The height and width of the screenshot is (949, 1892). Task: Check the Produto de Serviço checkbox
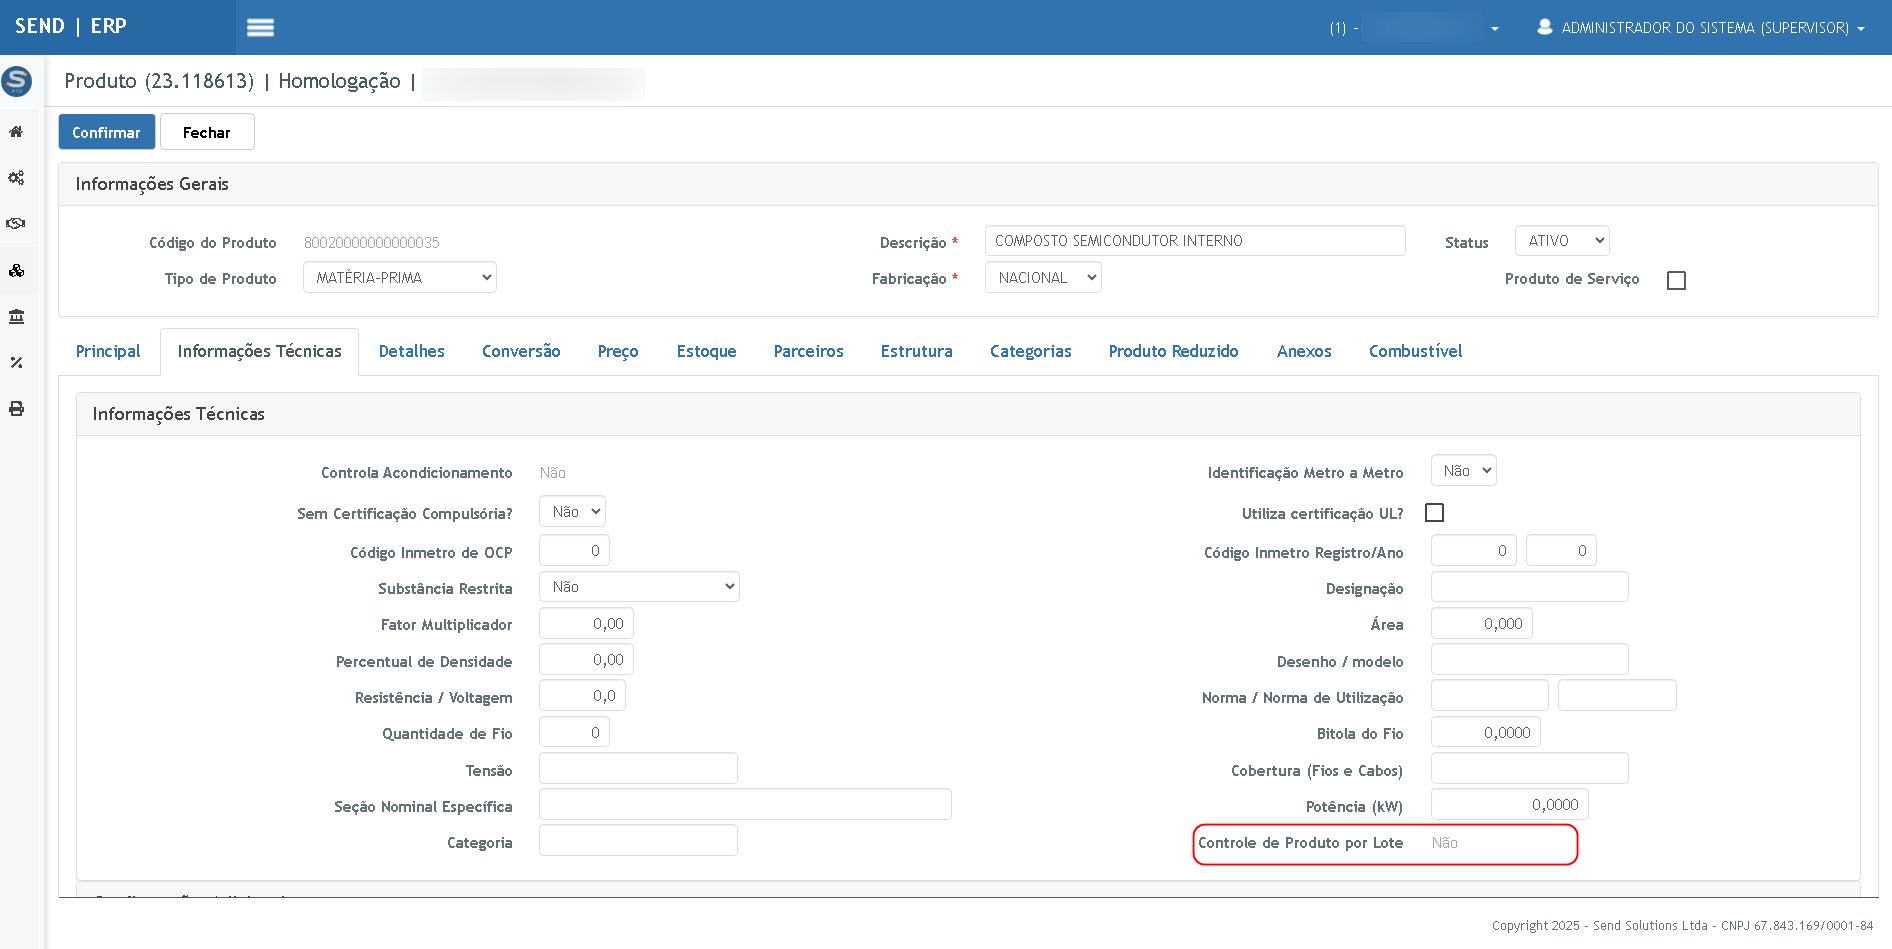coord(1676,281)
